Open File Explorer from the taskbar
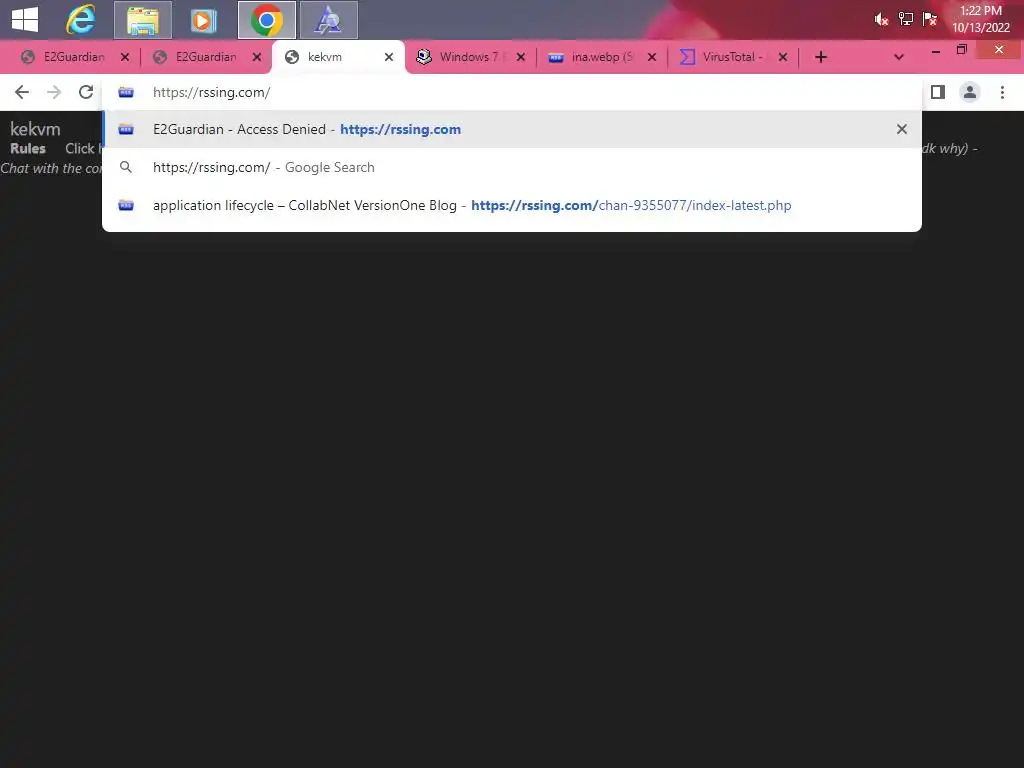This screenshot has height=768, width=1024. (x=143, y=20)
